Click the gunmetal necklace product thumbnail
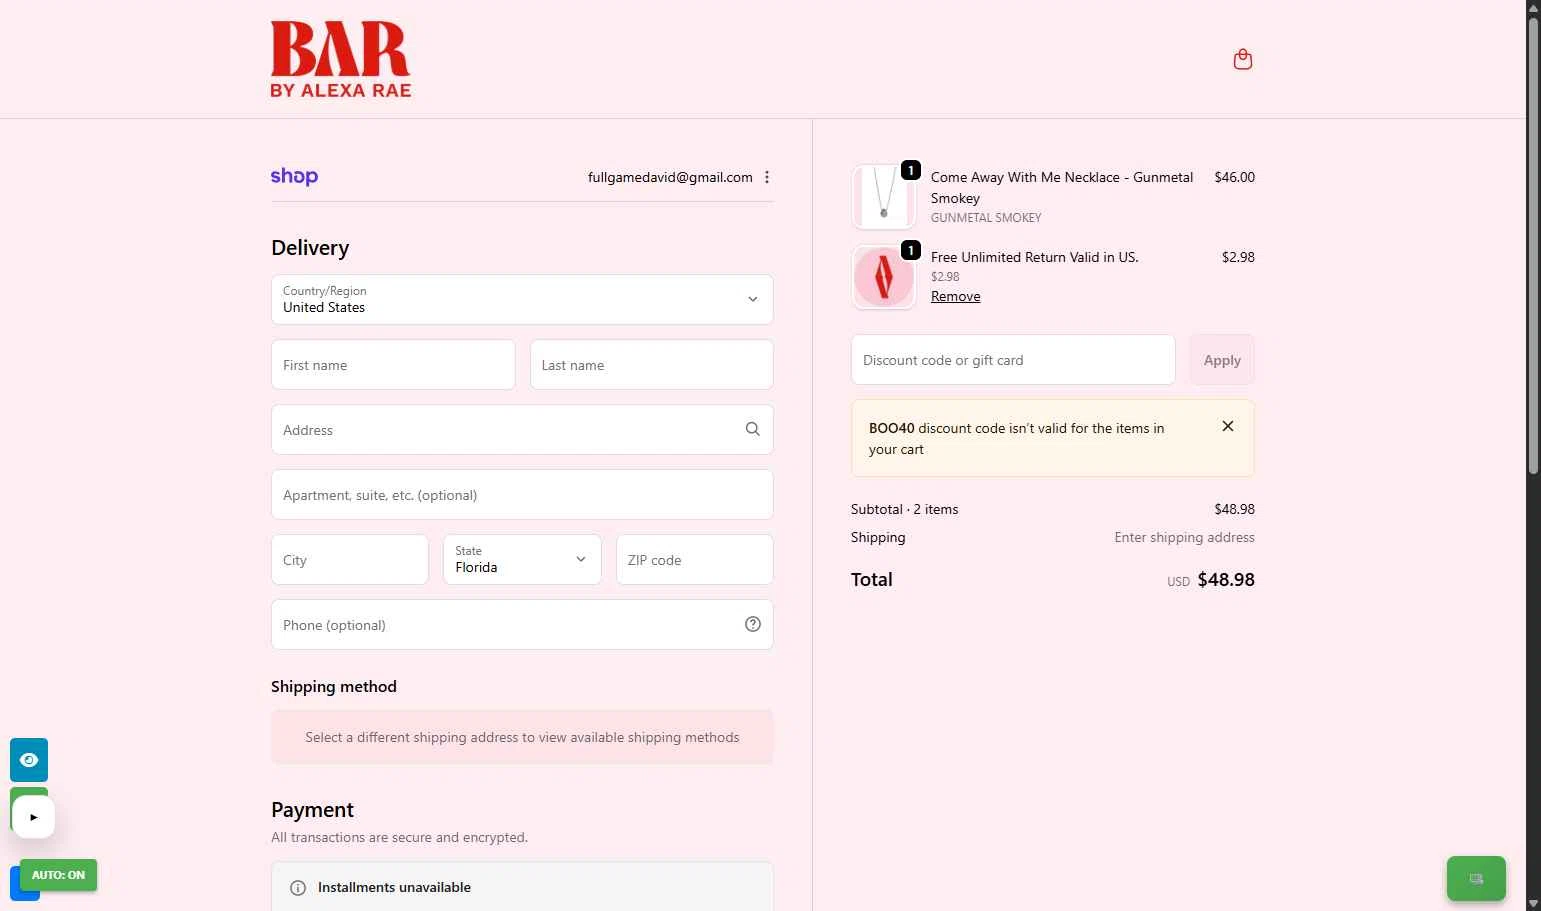Viewport: 1541px width, 911px height. [x=883, y=197]
